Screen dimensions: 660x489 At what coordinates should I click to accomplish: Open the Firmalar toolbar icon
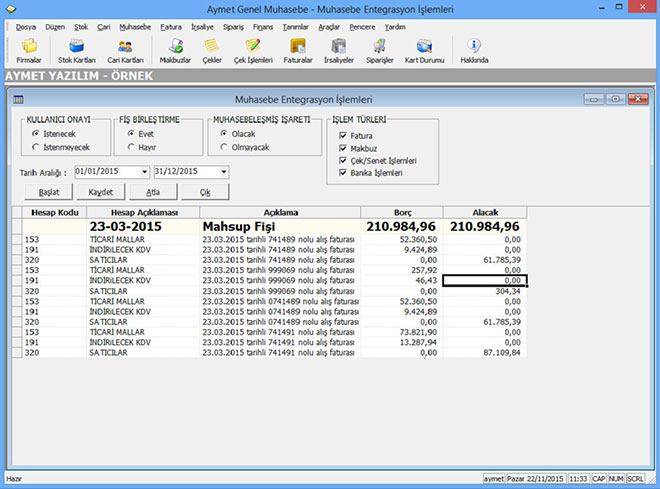pyautogui.click(x=29, y=50)
